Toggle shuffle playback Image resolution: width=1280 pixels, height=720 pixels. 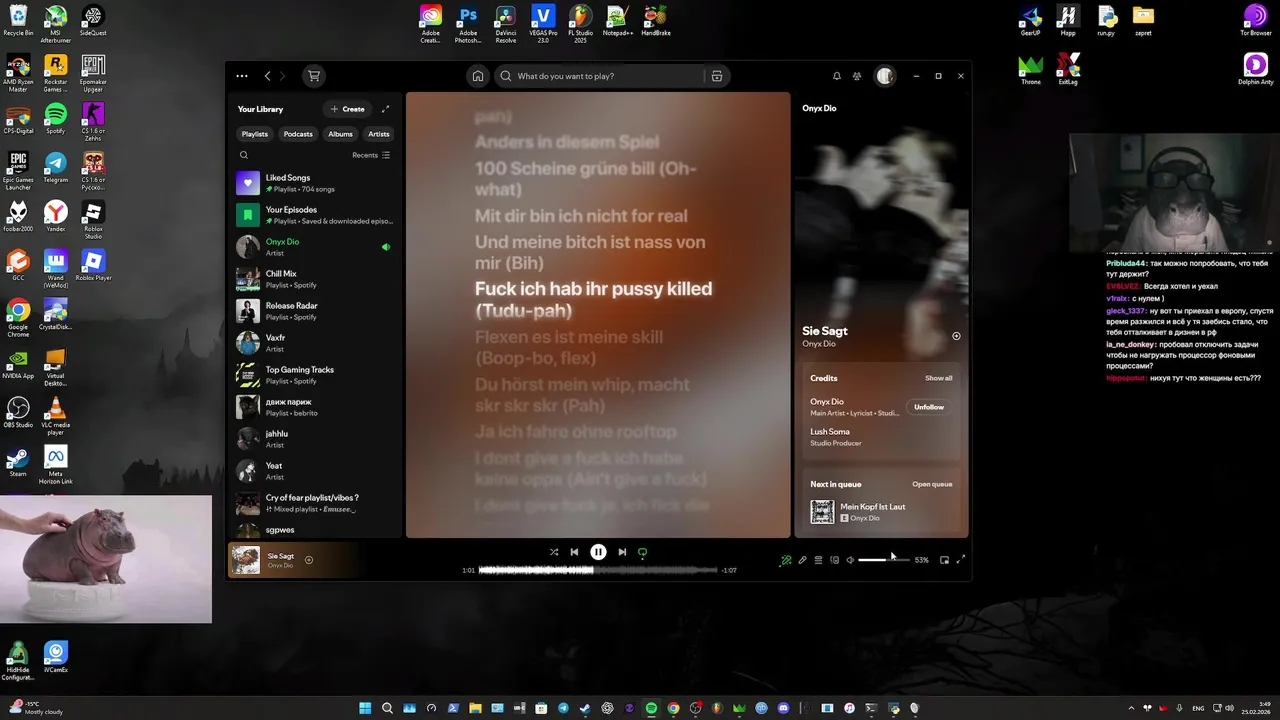pos(554,552)
